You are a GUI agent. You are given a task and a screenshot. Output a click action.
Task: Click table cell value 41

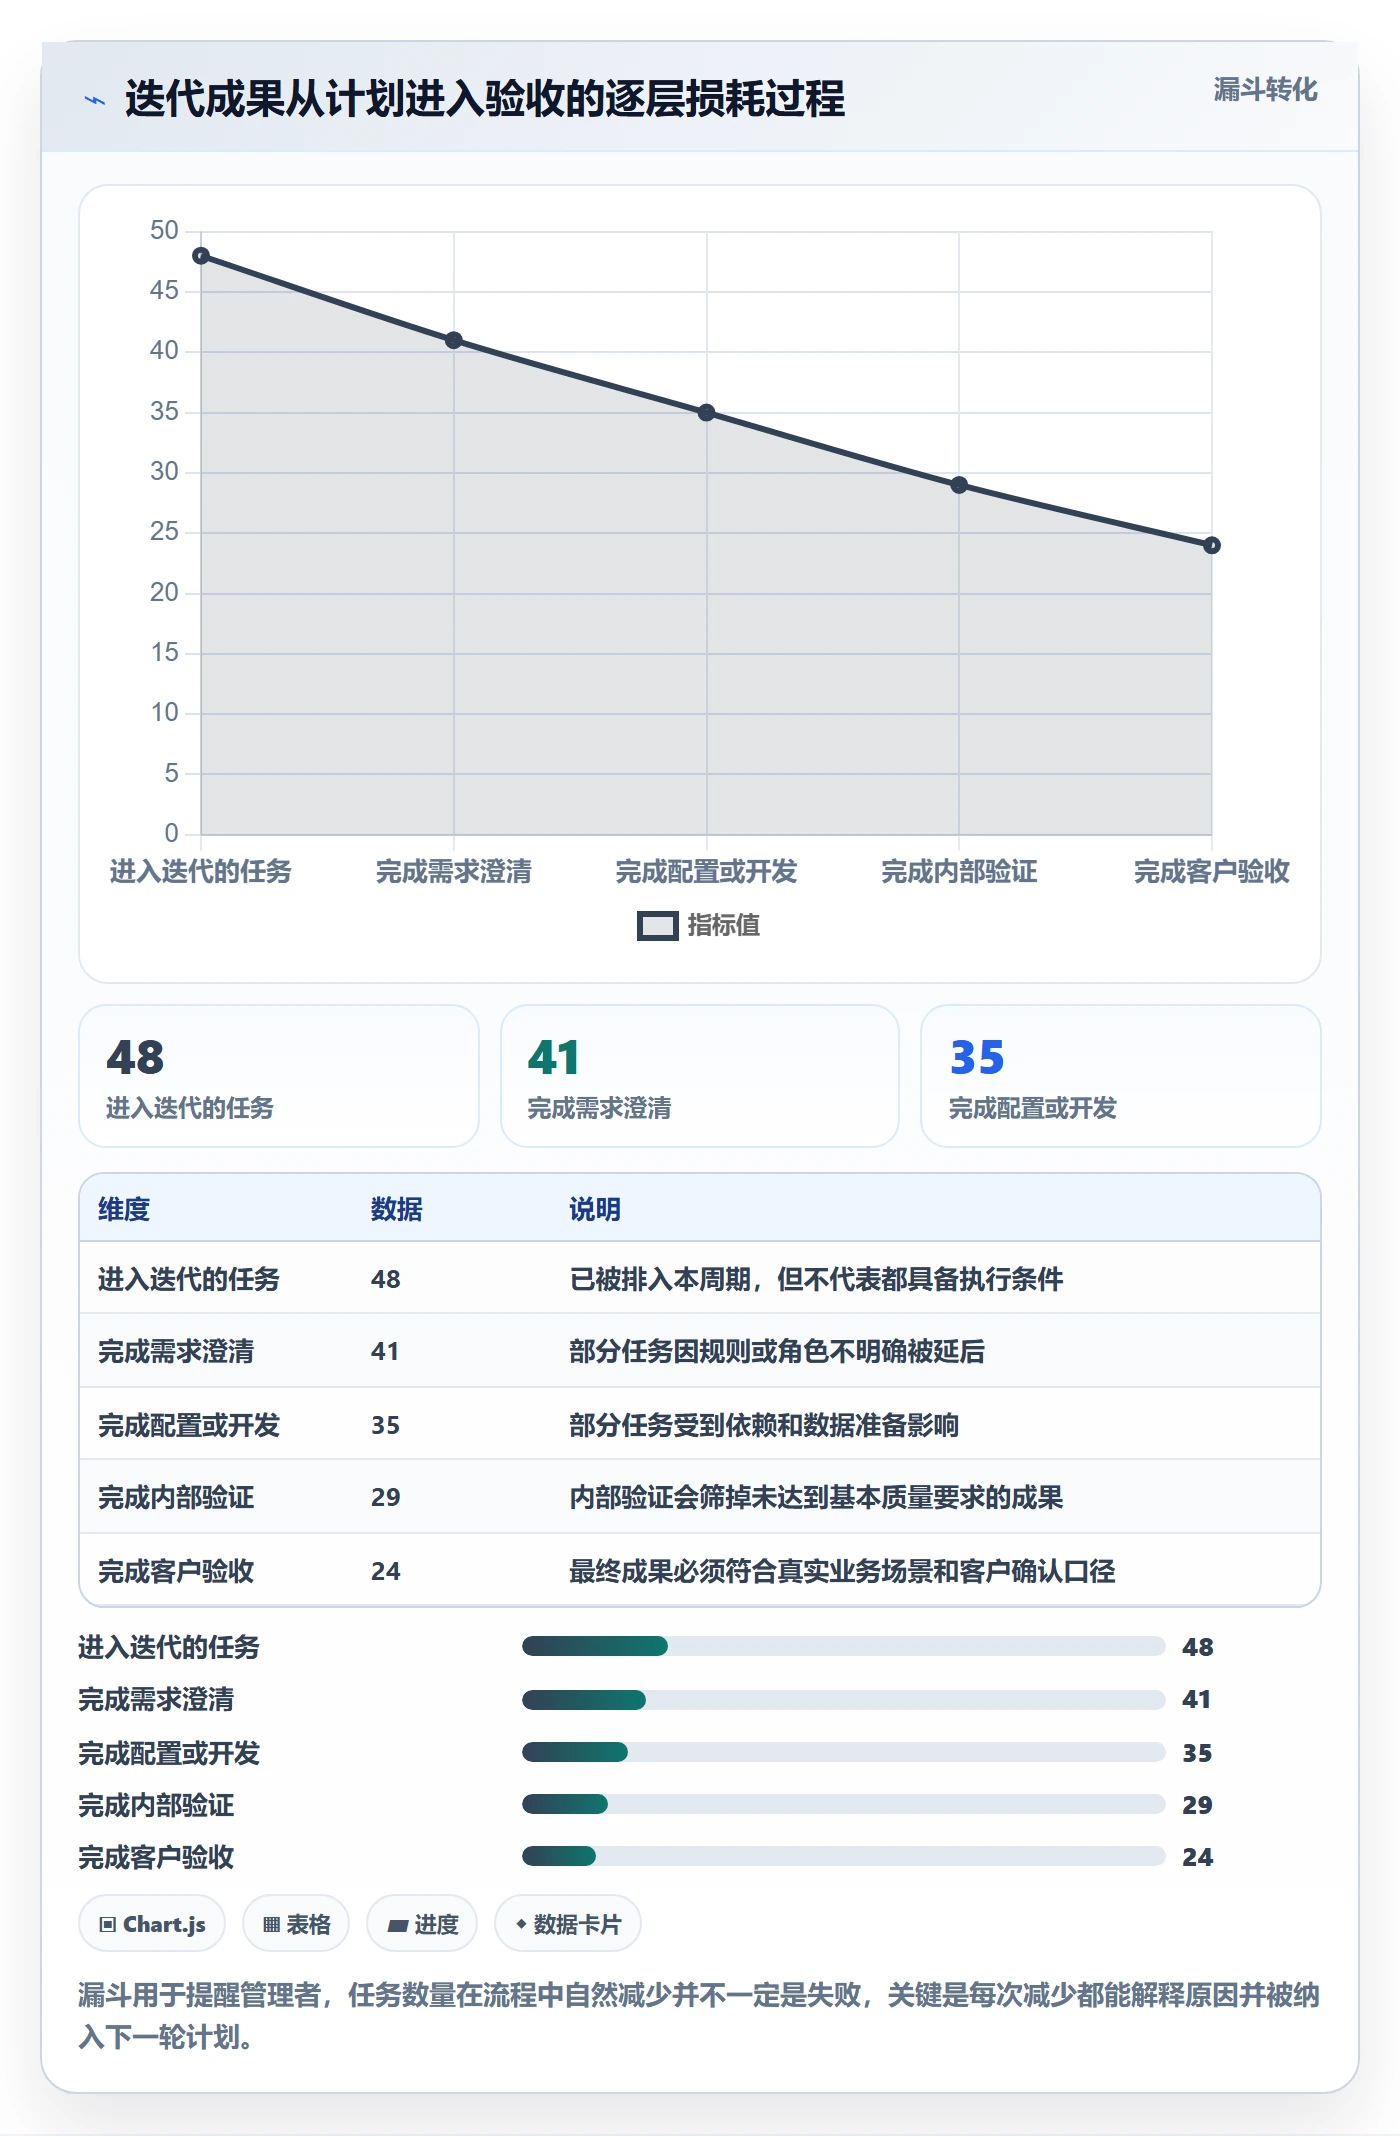click(x=385, y=1351)
